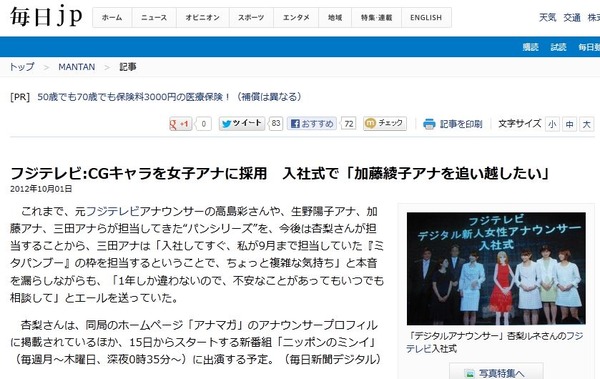Click the Google +1 count bubble
This screenshot has height=379, width=600.
coord(204,124)
